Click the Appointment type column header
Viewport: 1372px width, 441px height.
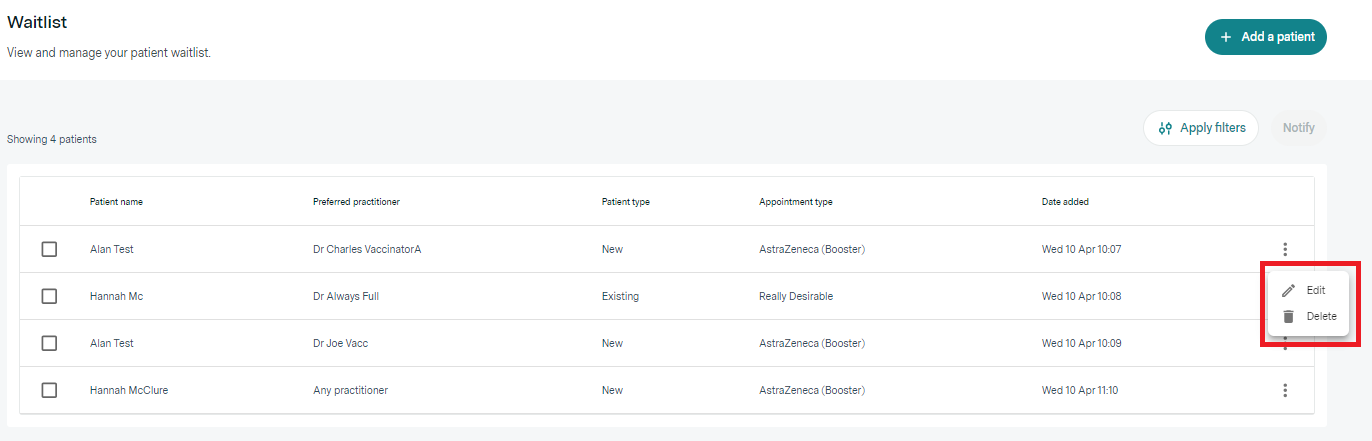pyautogui.click(x=795, y=202)
